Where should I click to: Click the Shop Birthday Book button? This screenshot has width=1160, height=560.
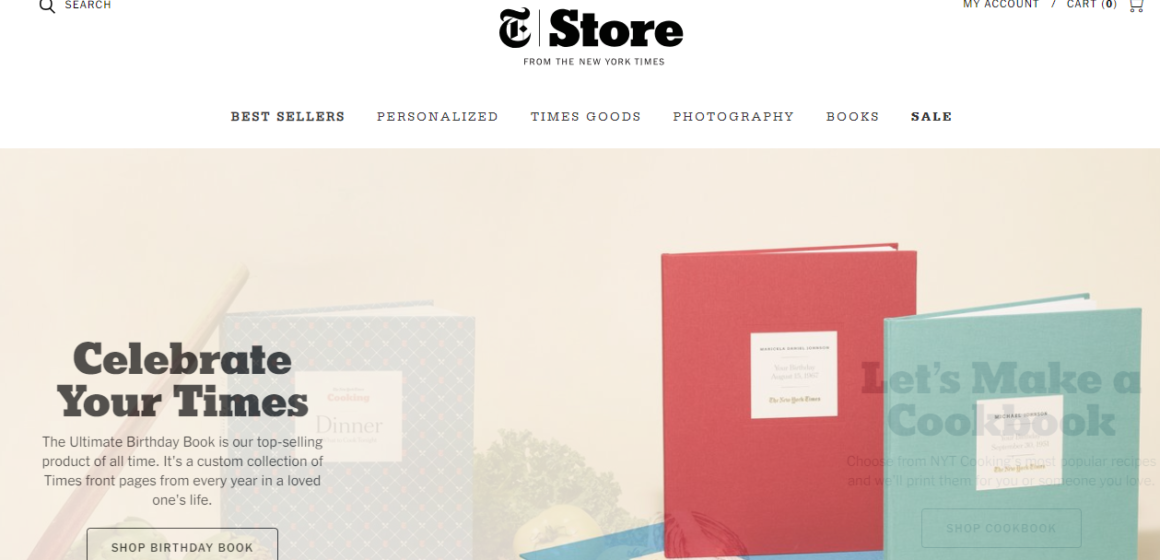[182, 544]
